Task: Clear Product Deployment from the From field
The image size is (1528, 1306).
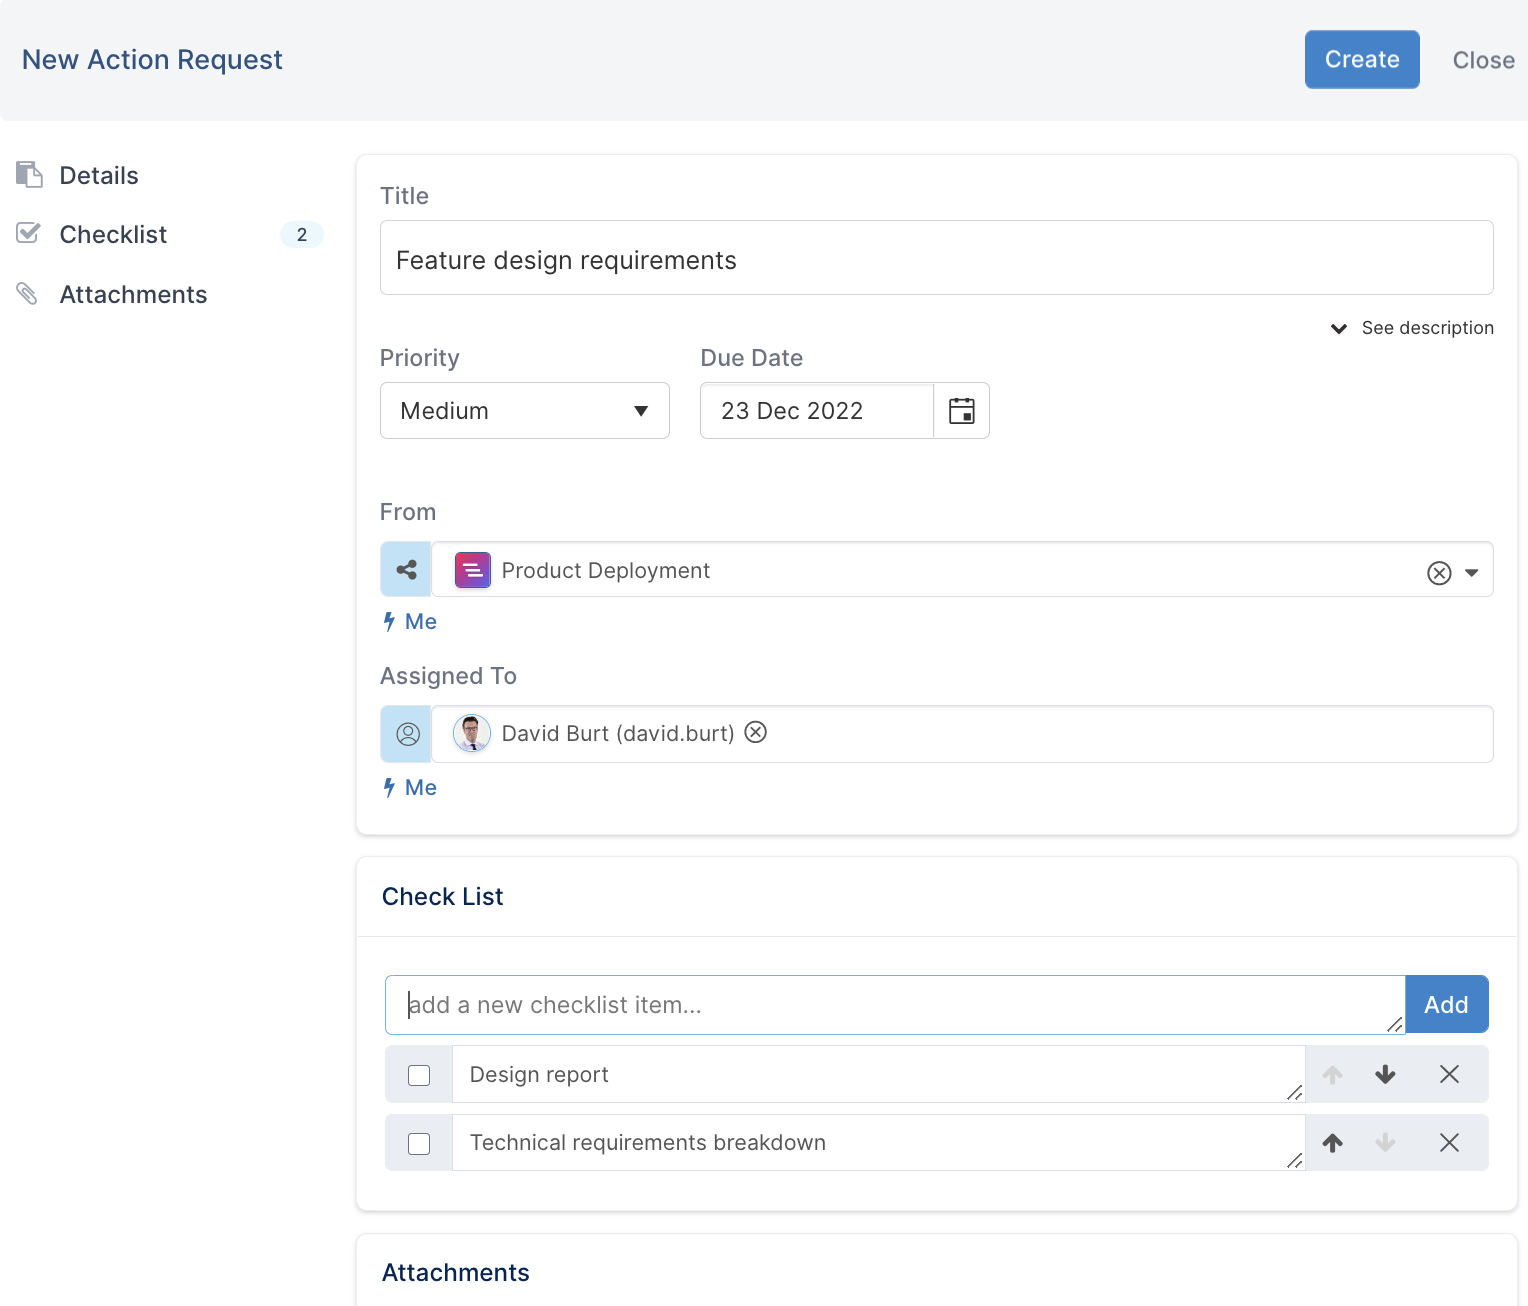Action: [x=1438, y=573]
